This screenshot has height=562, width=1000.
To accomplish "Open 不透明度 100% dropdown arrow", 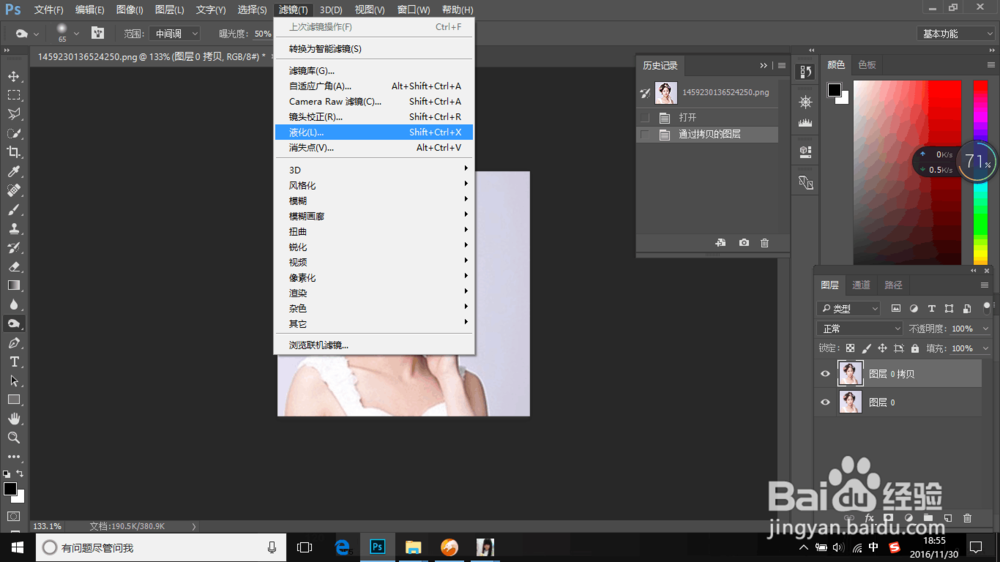I will point(986,329).
